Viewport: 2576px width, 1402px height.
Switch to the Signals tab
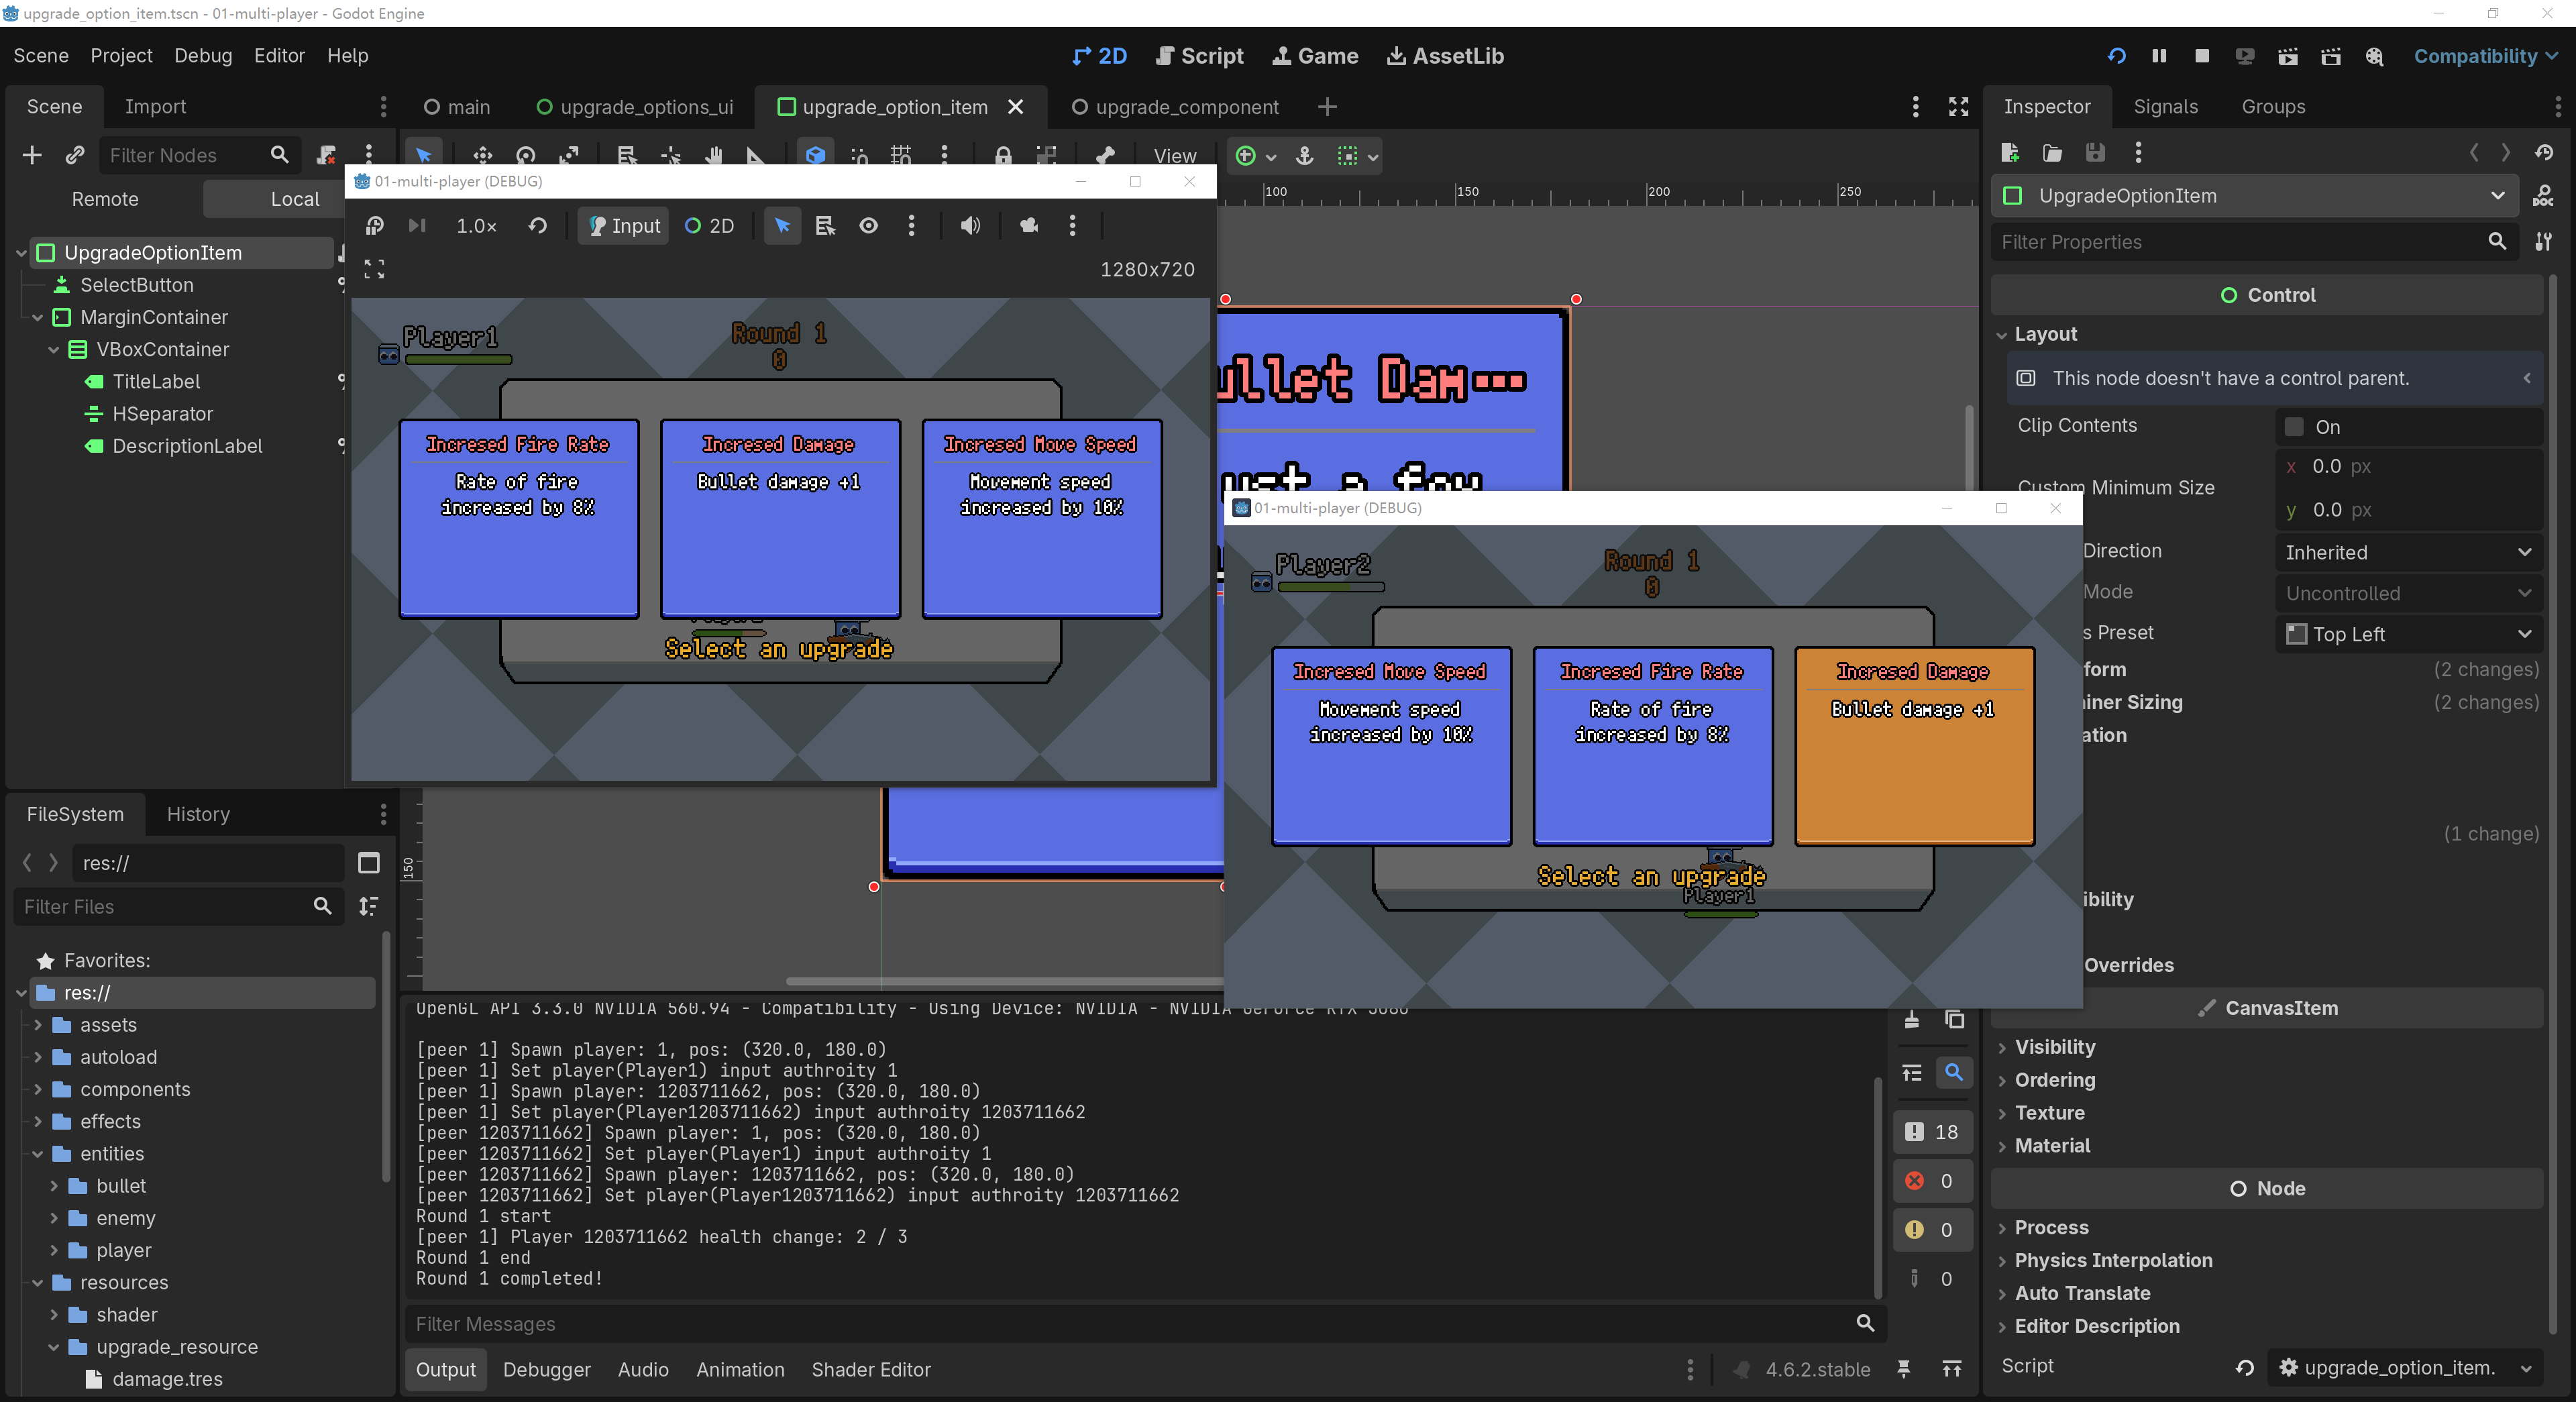pos(2165,107)
